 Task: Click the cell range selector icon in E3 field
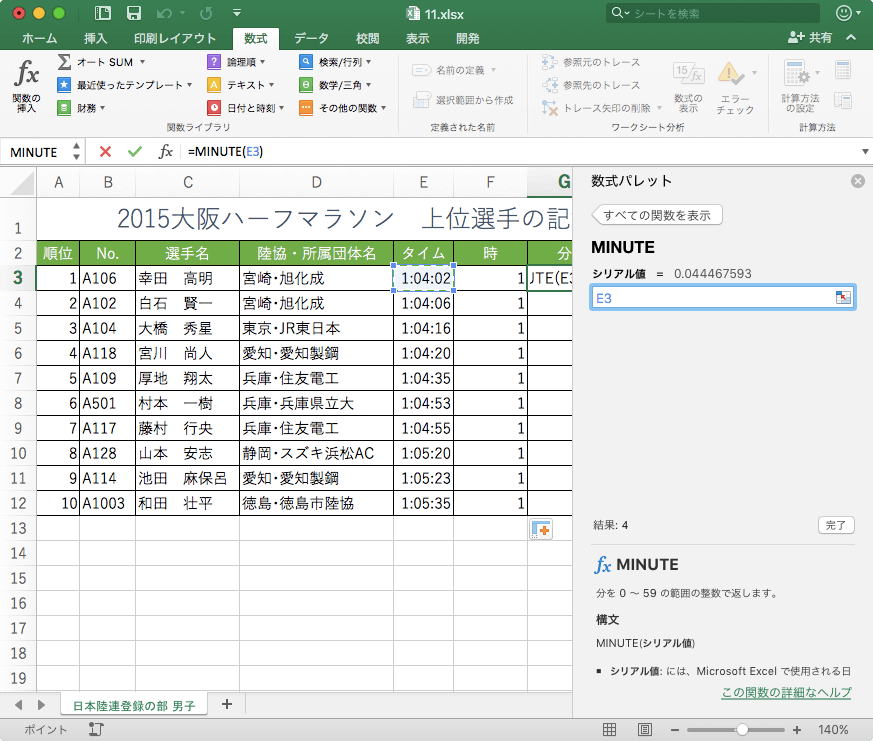click(842, 297)
